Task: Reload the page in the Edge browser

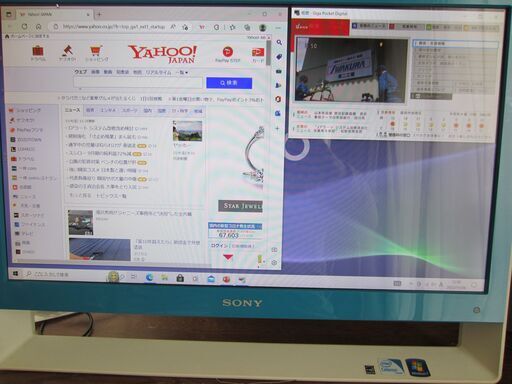Action: 24,26
